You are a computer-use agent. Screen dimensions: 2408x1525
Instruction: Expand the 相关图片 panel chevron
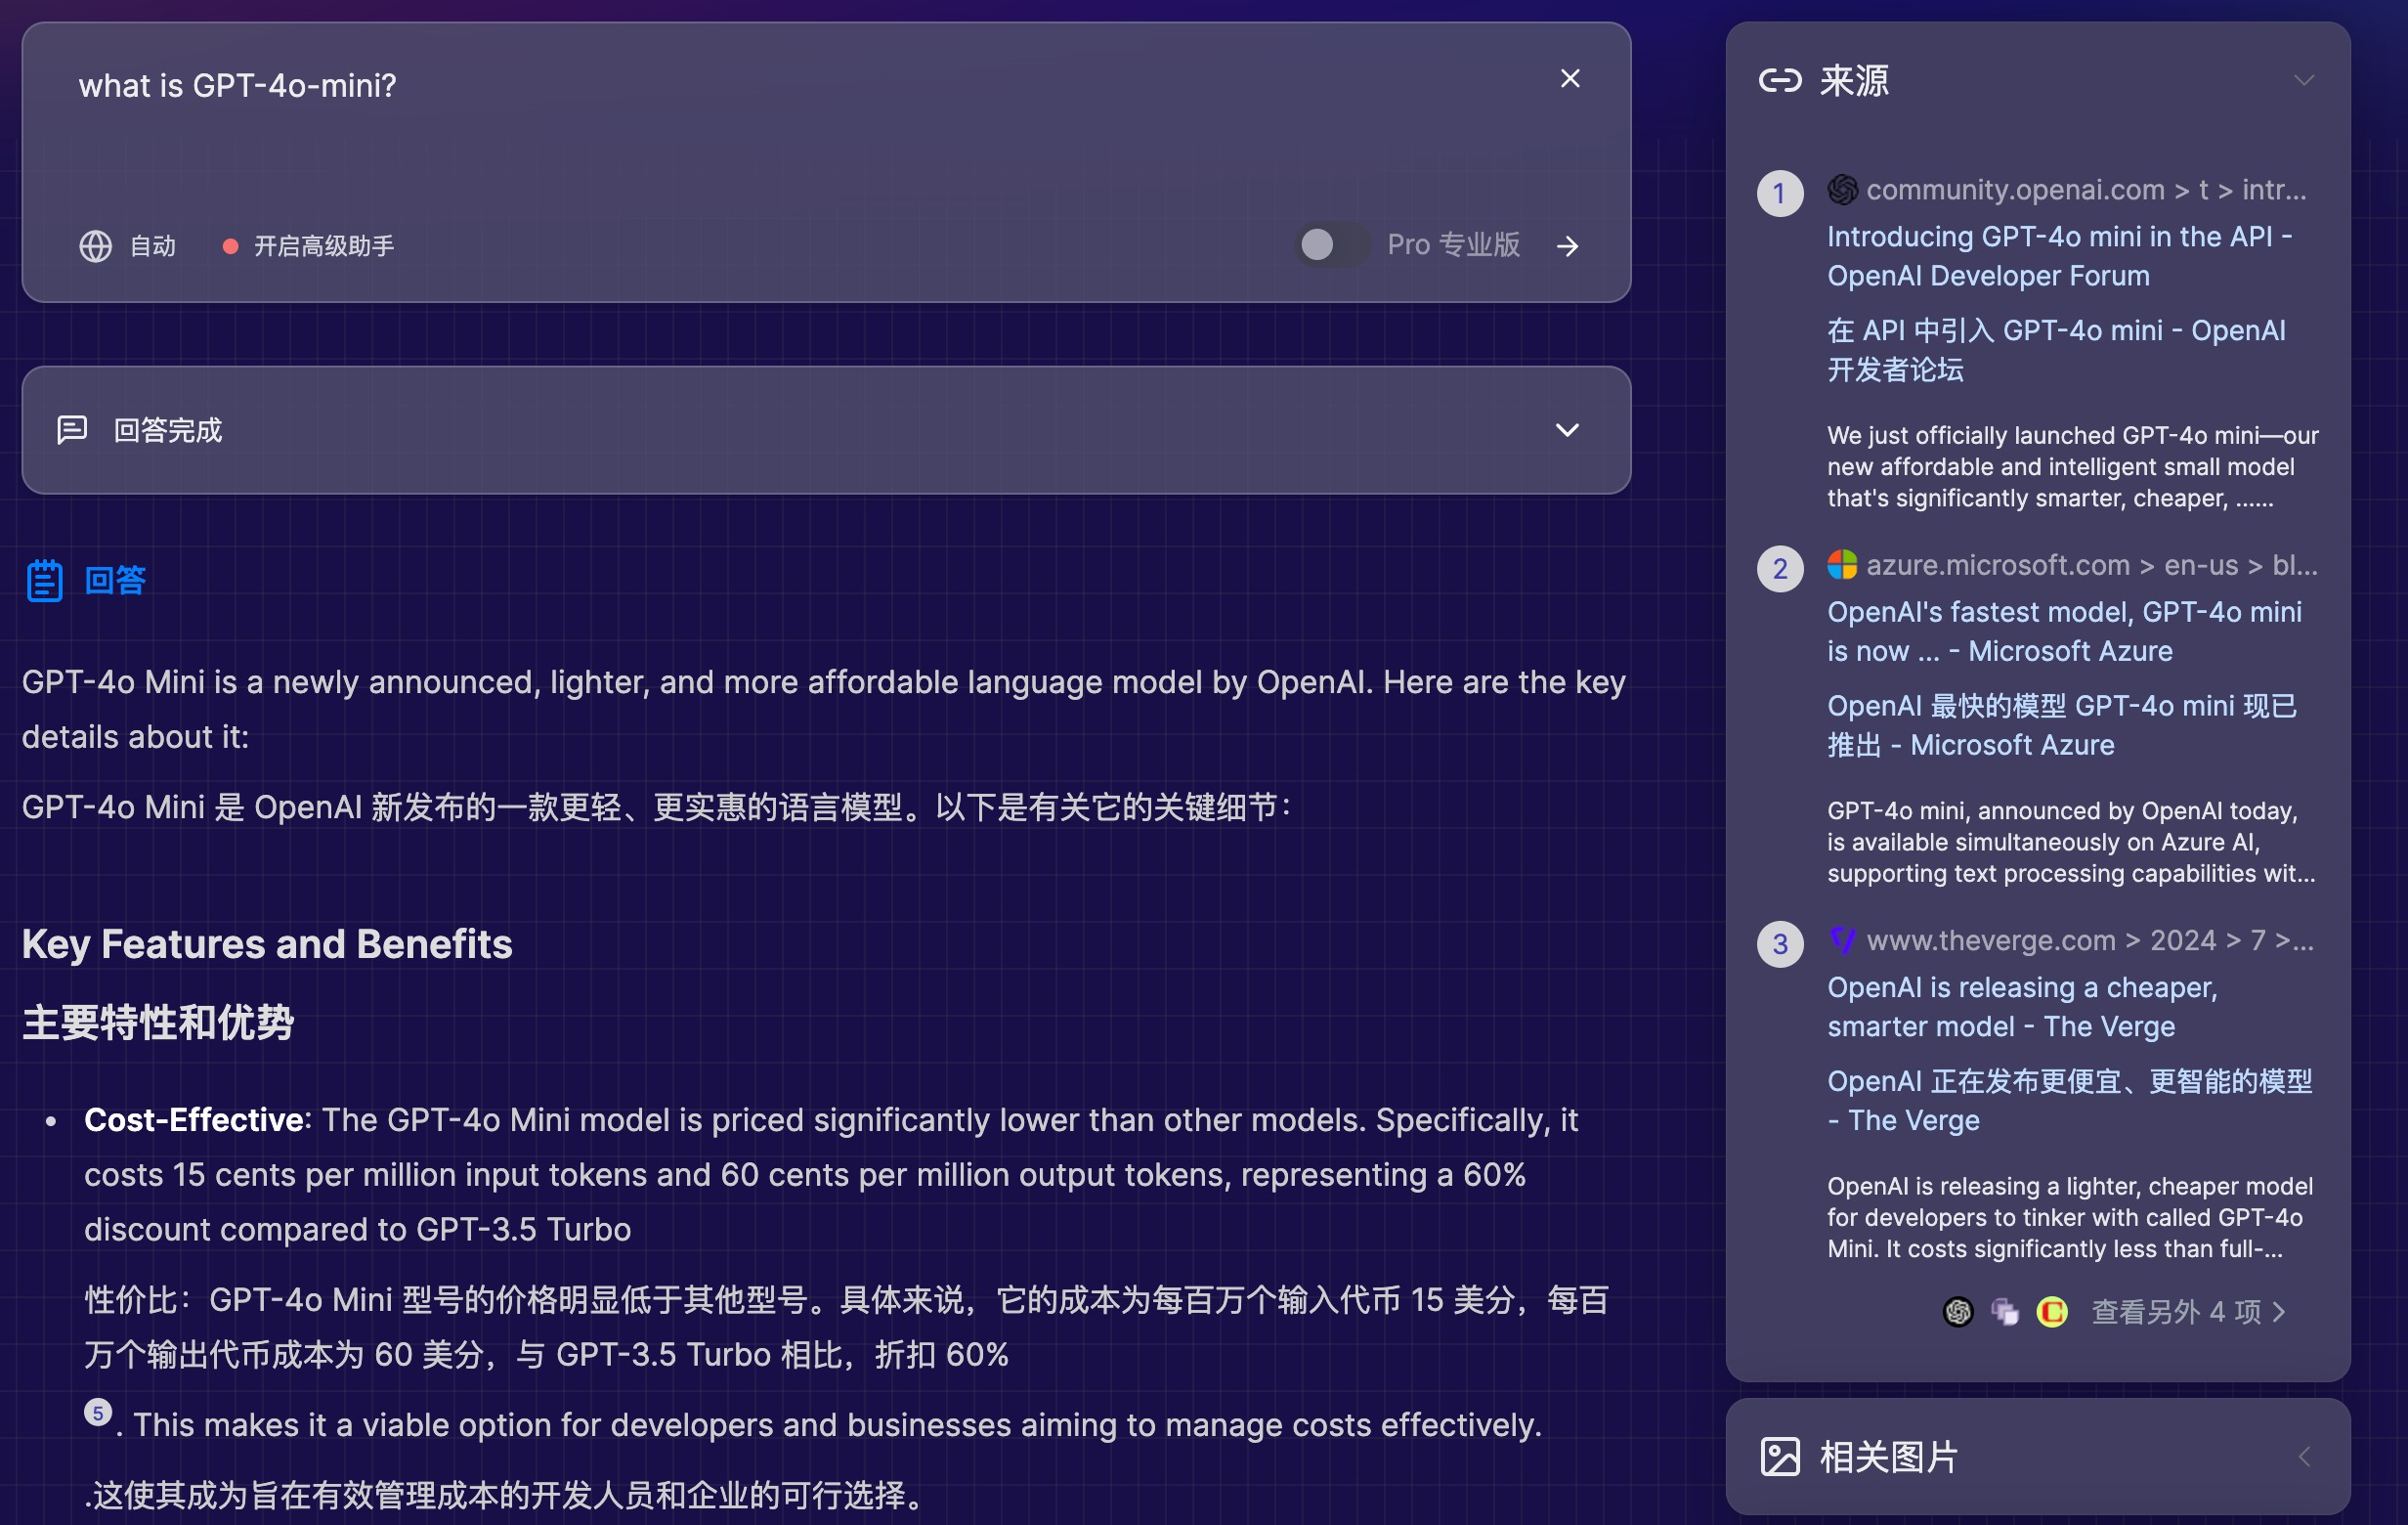pyautogui.click(x=2304, y=1456)
